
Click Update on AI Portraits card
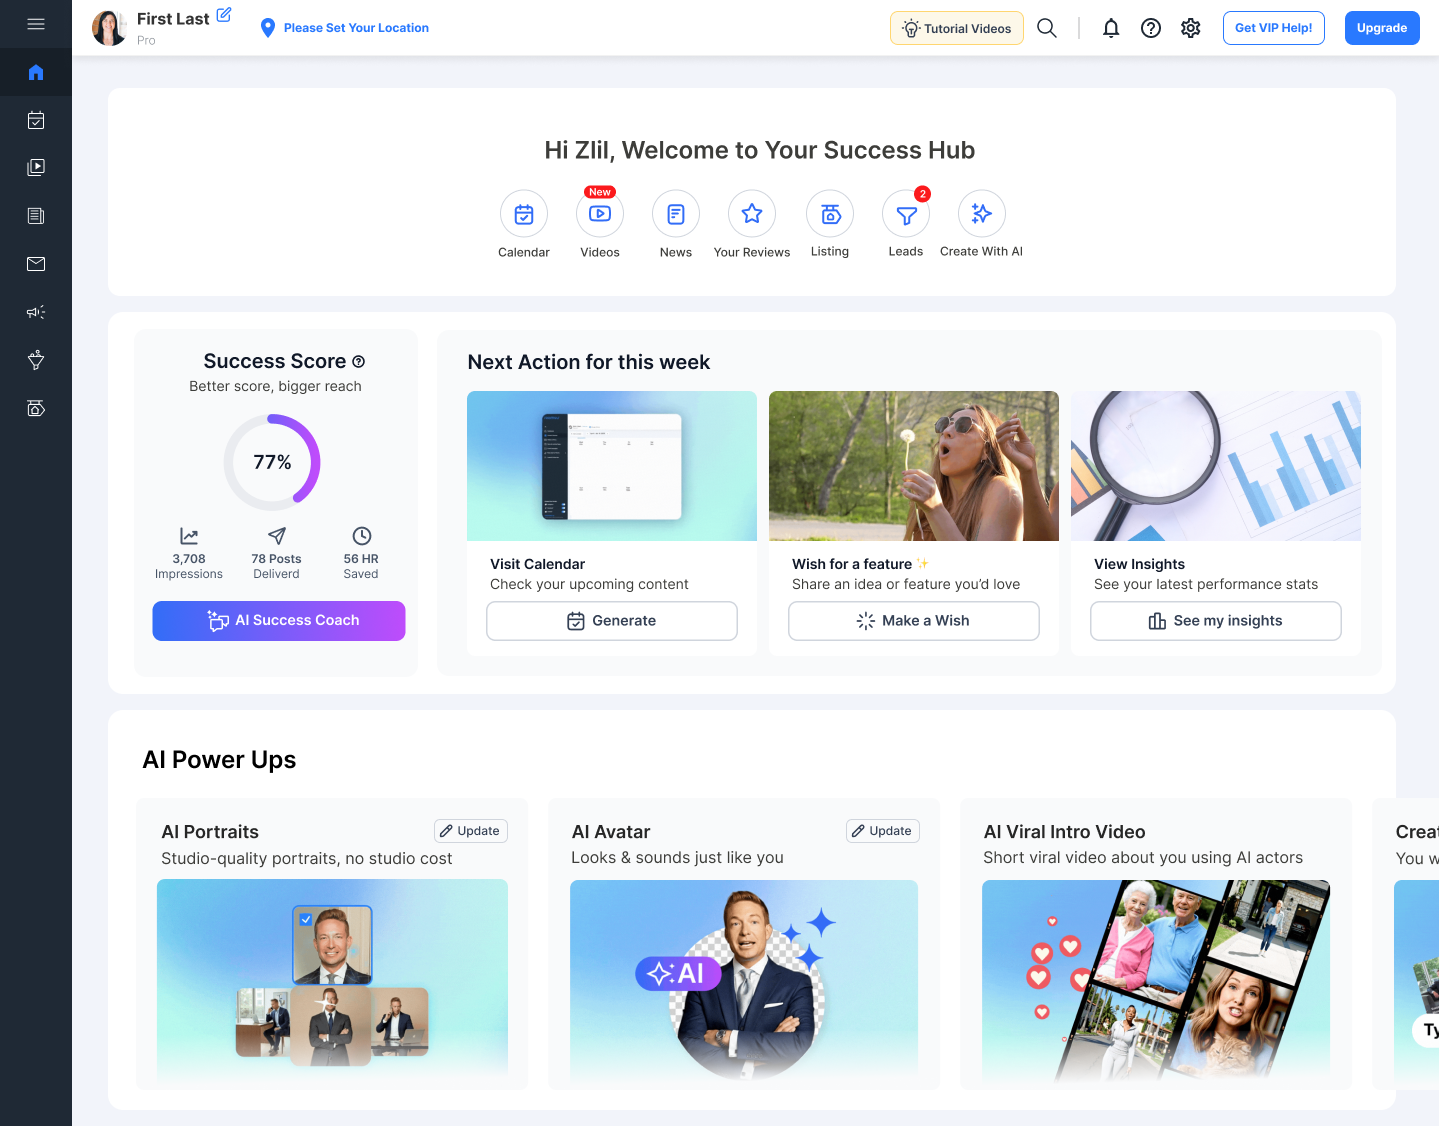471,831
